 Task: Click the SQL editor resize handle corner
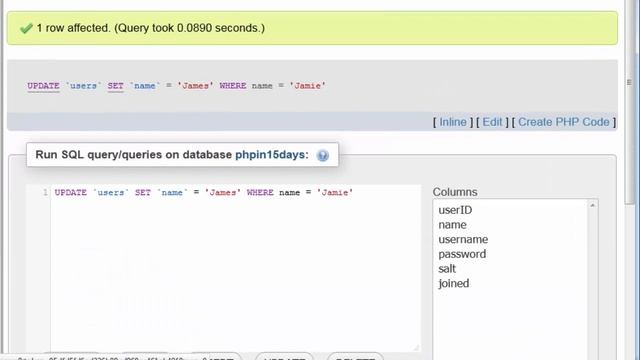[416, 347]
